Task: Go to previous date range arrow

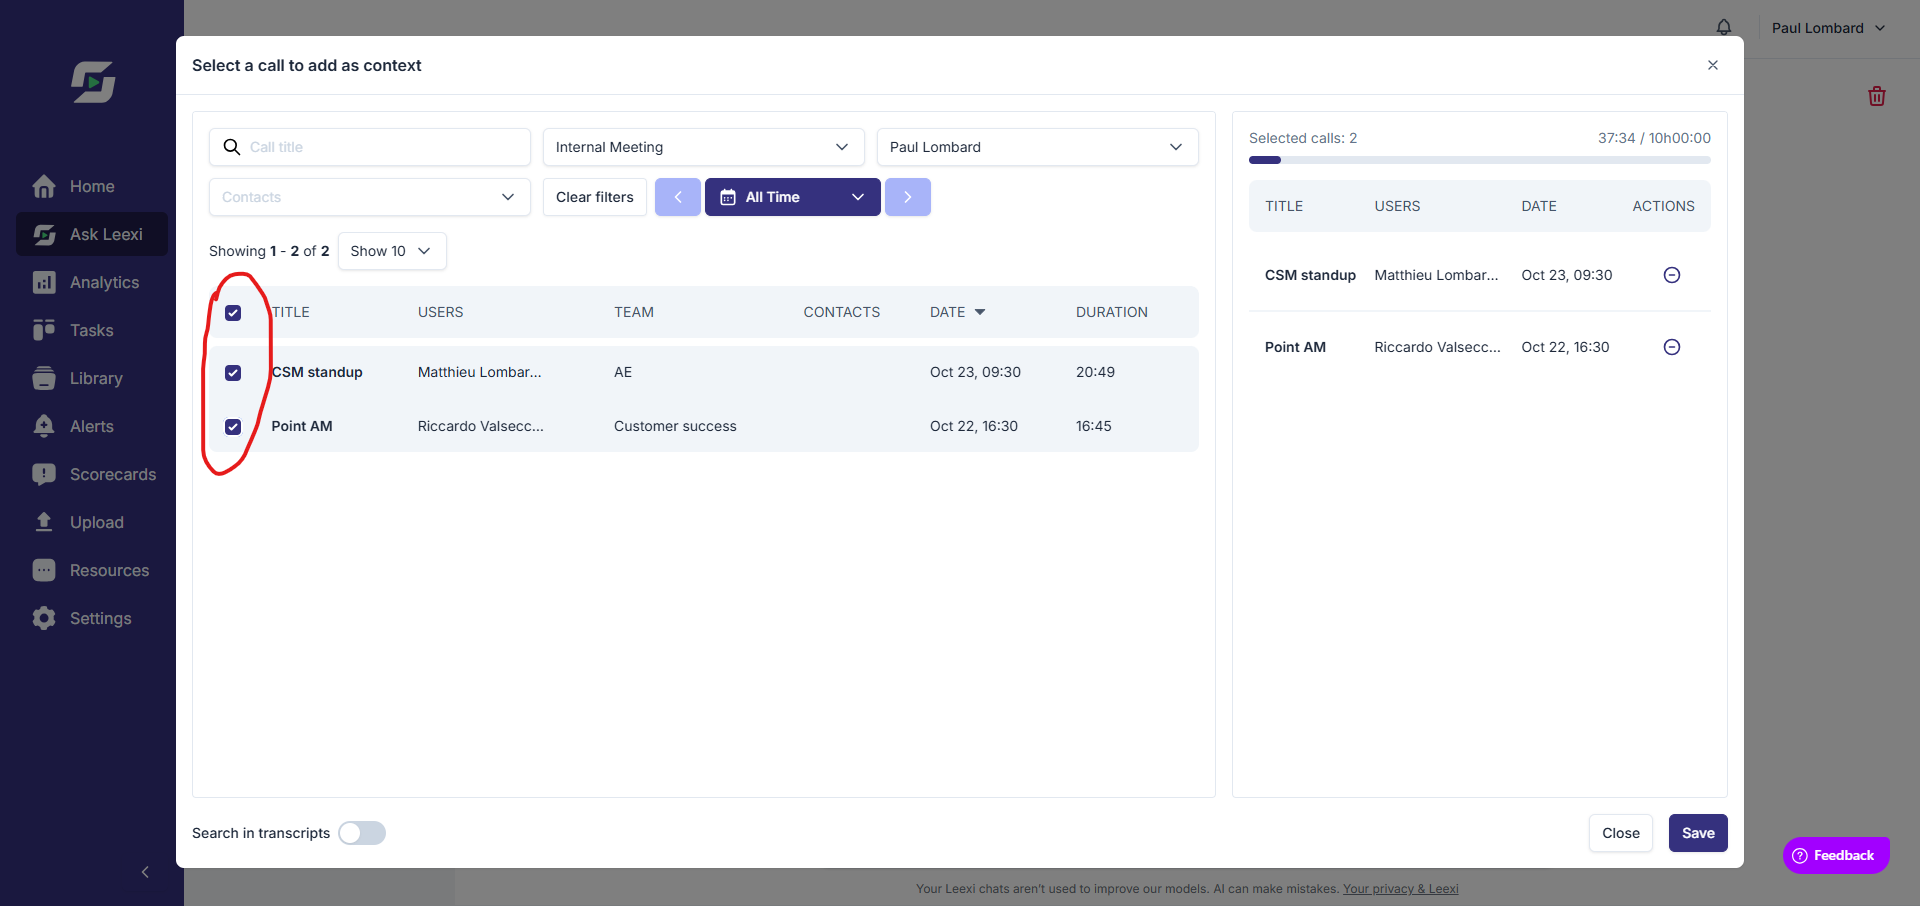Action: (x=678, y=197)
